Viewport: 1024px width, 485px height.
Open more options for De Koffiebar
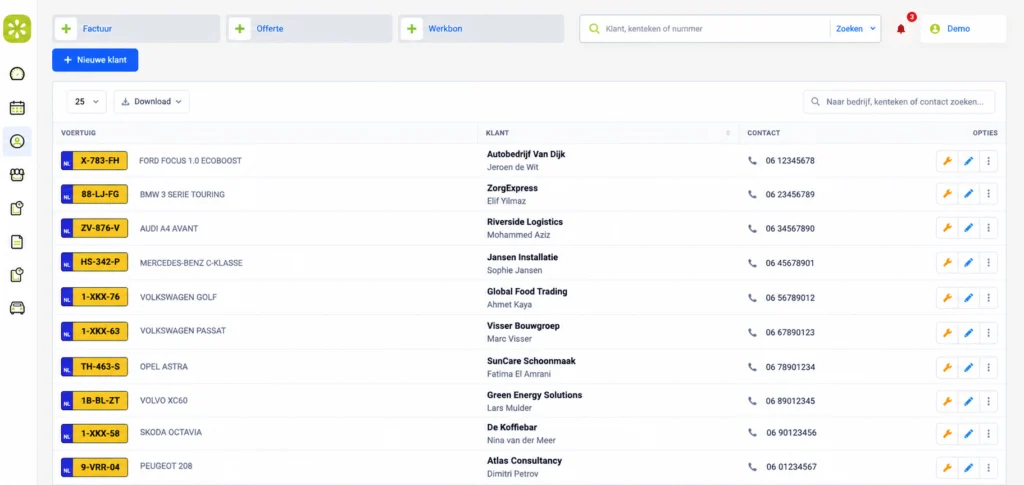click(988, 433)
